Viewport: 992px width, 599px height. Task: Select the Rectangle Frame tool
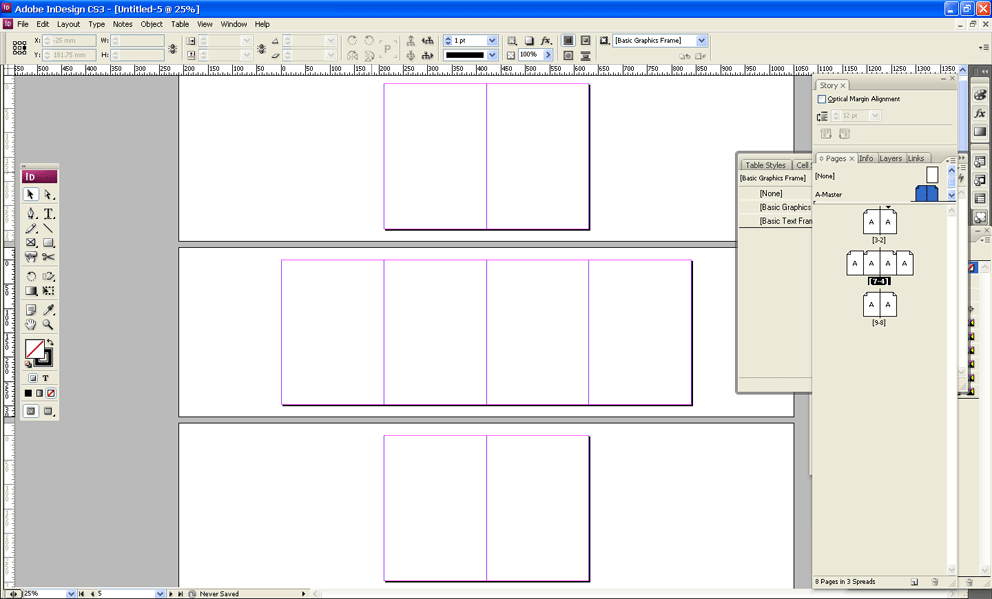[x=31, y=242]
